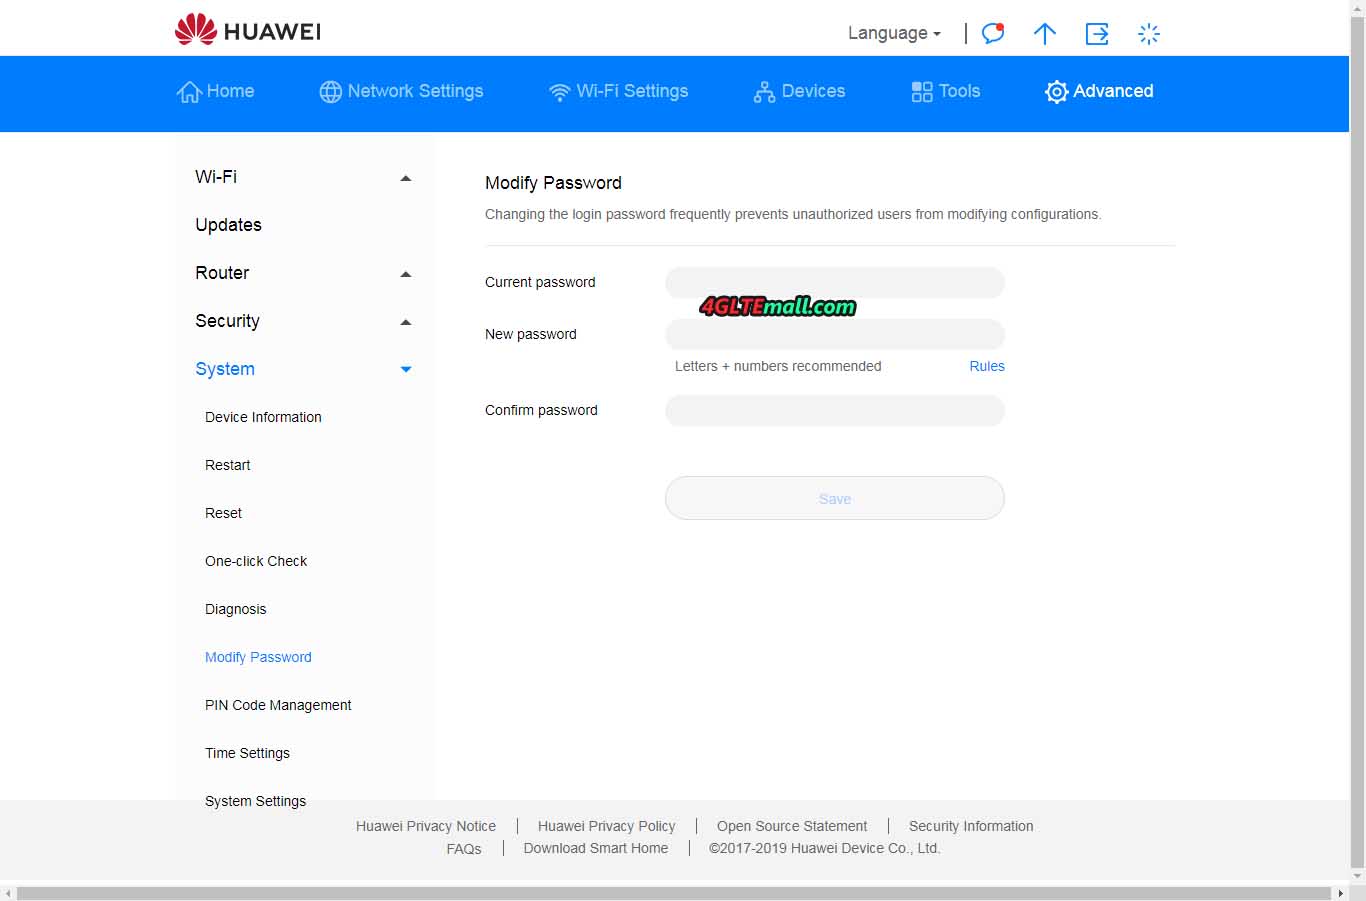Select PIN Code Management in sidebar
Screen dimensions: 1366x901
tap(278, 705)
